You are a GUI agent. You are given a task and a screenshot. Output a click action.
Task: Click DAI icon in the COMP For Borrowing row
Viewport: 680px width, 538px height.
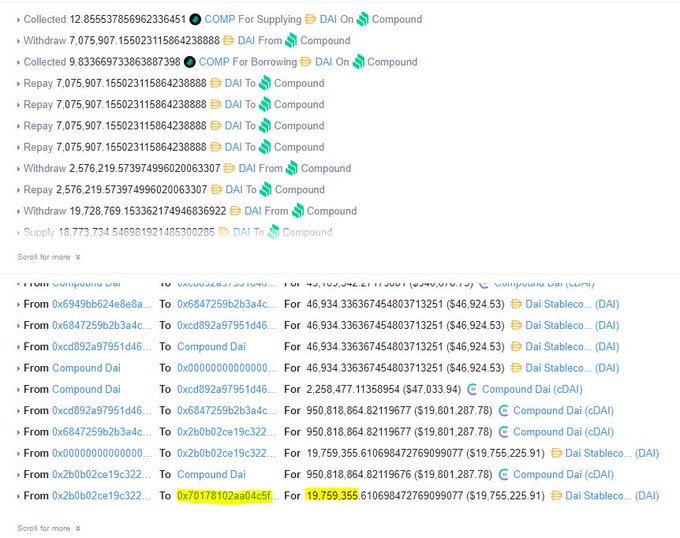tap(305, 62)
